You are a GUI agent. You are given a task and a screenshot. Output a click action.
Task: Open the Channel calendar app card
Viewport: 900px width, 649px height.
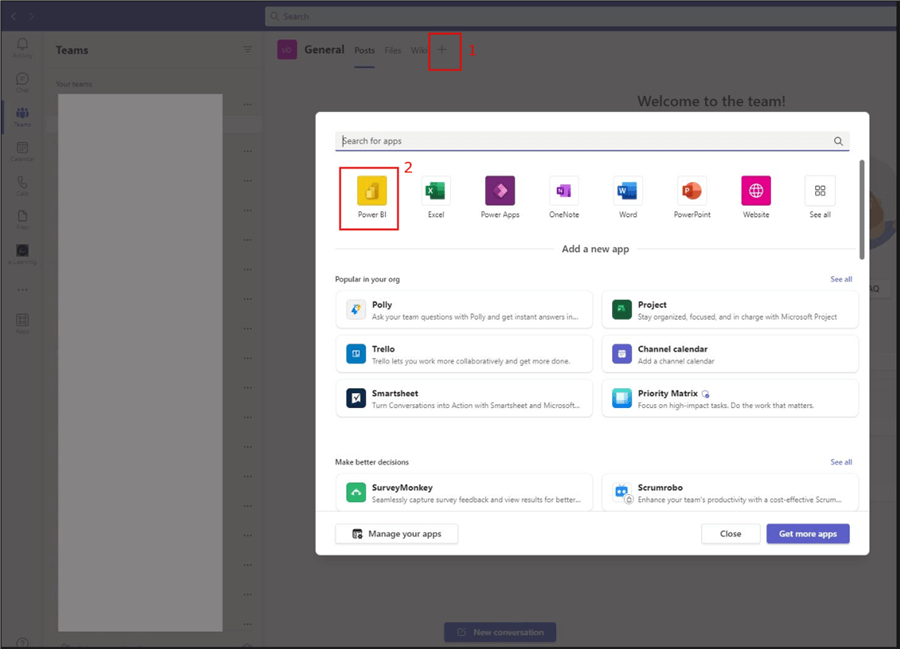tap(730, 354)
